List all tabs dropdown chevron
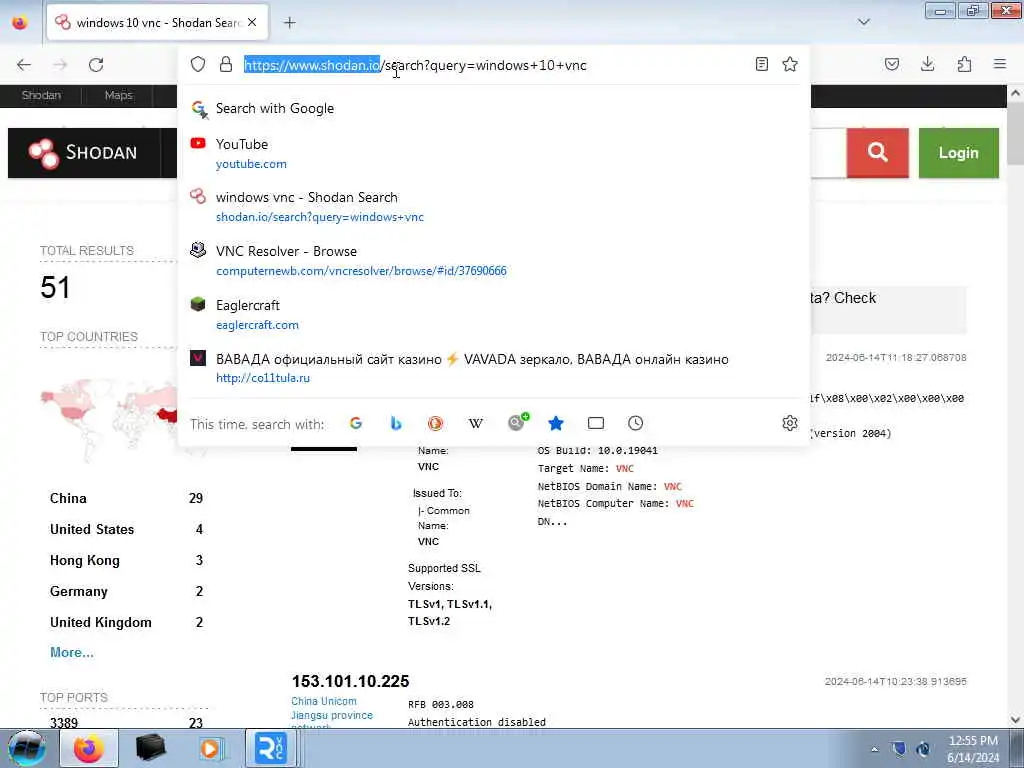The height and width of the screenshot is (768, 1024). (x=864, y=22)
